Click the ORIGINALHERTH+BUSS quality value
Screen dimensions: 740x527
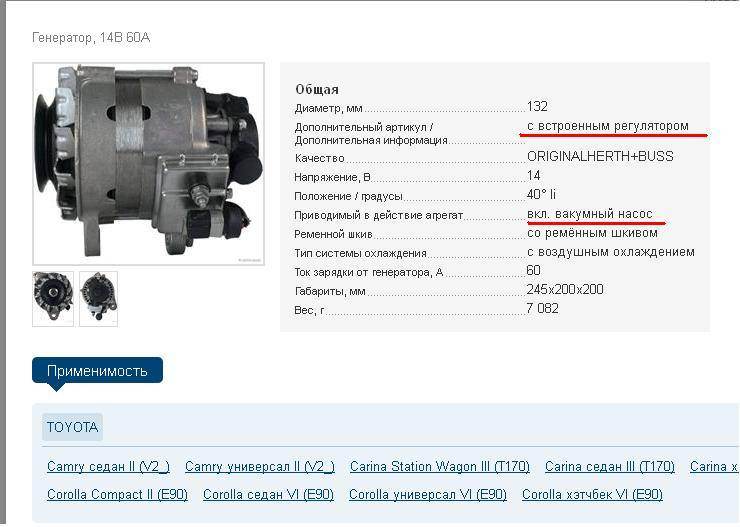point(600,157)
